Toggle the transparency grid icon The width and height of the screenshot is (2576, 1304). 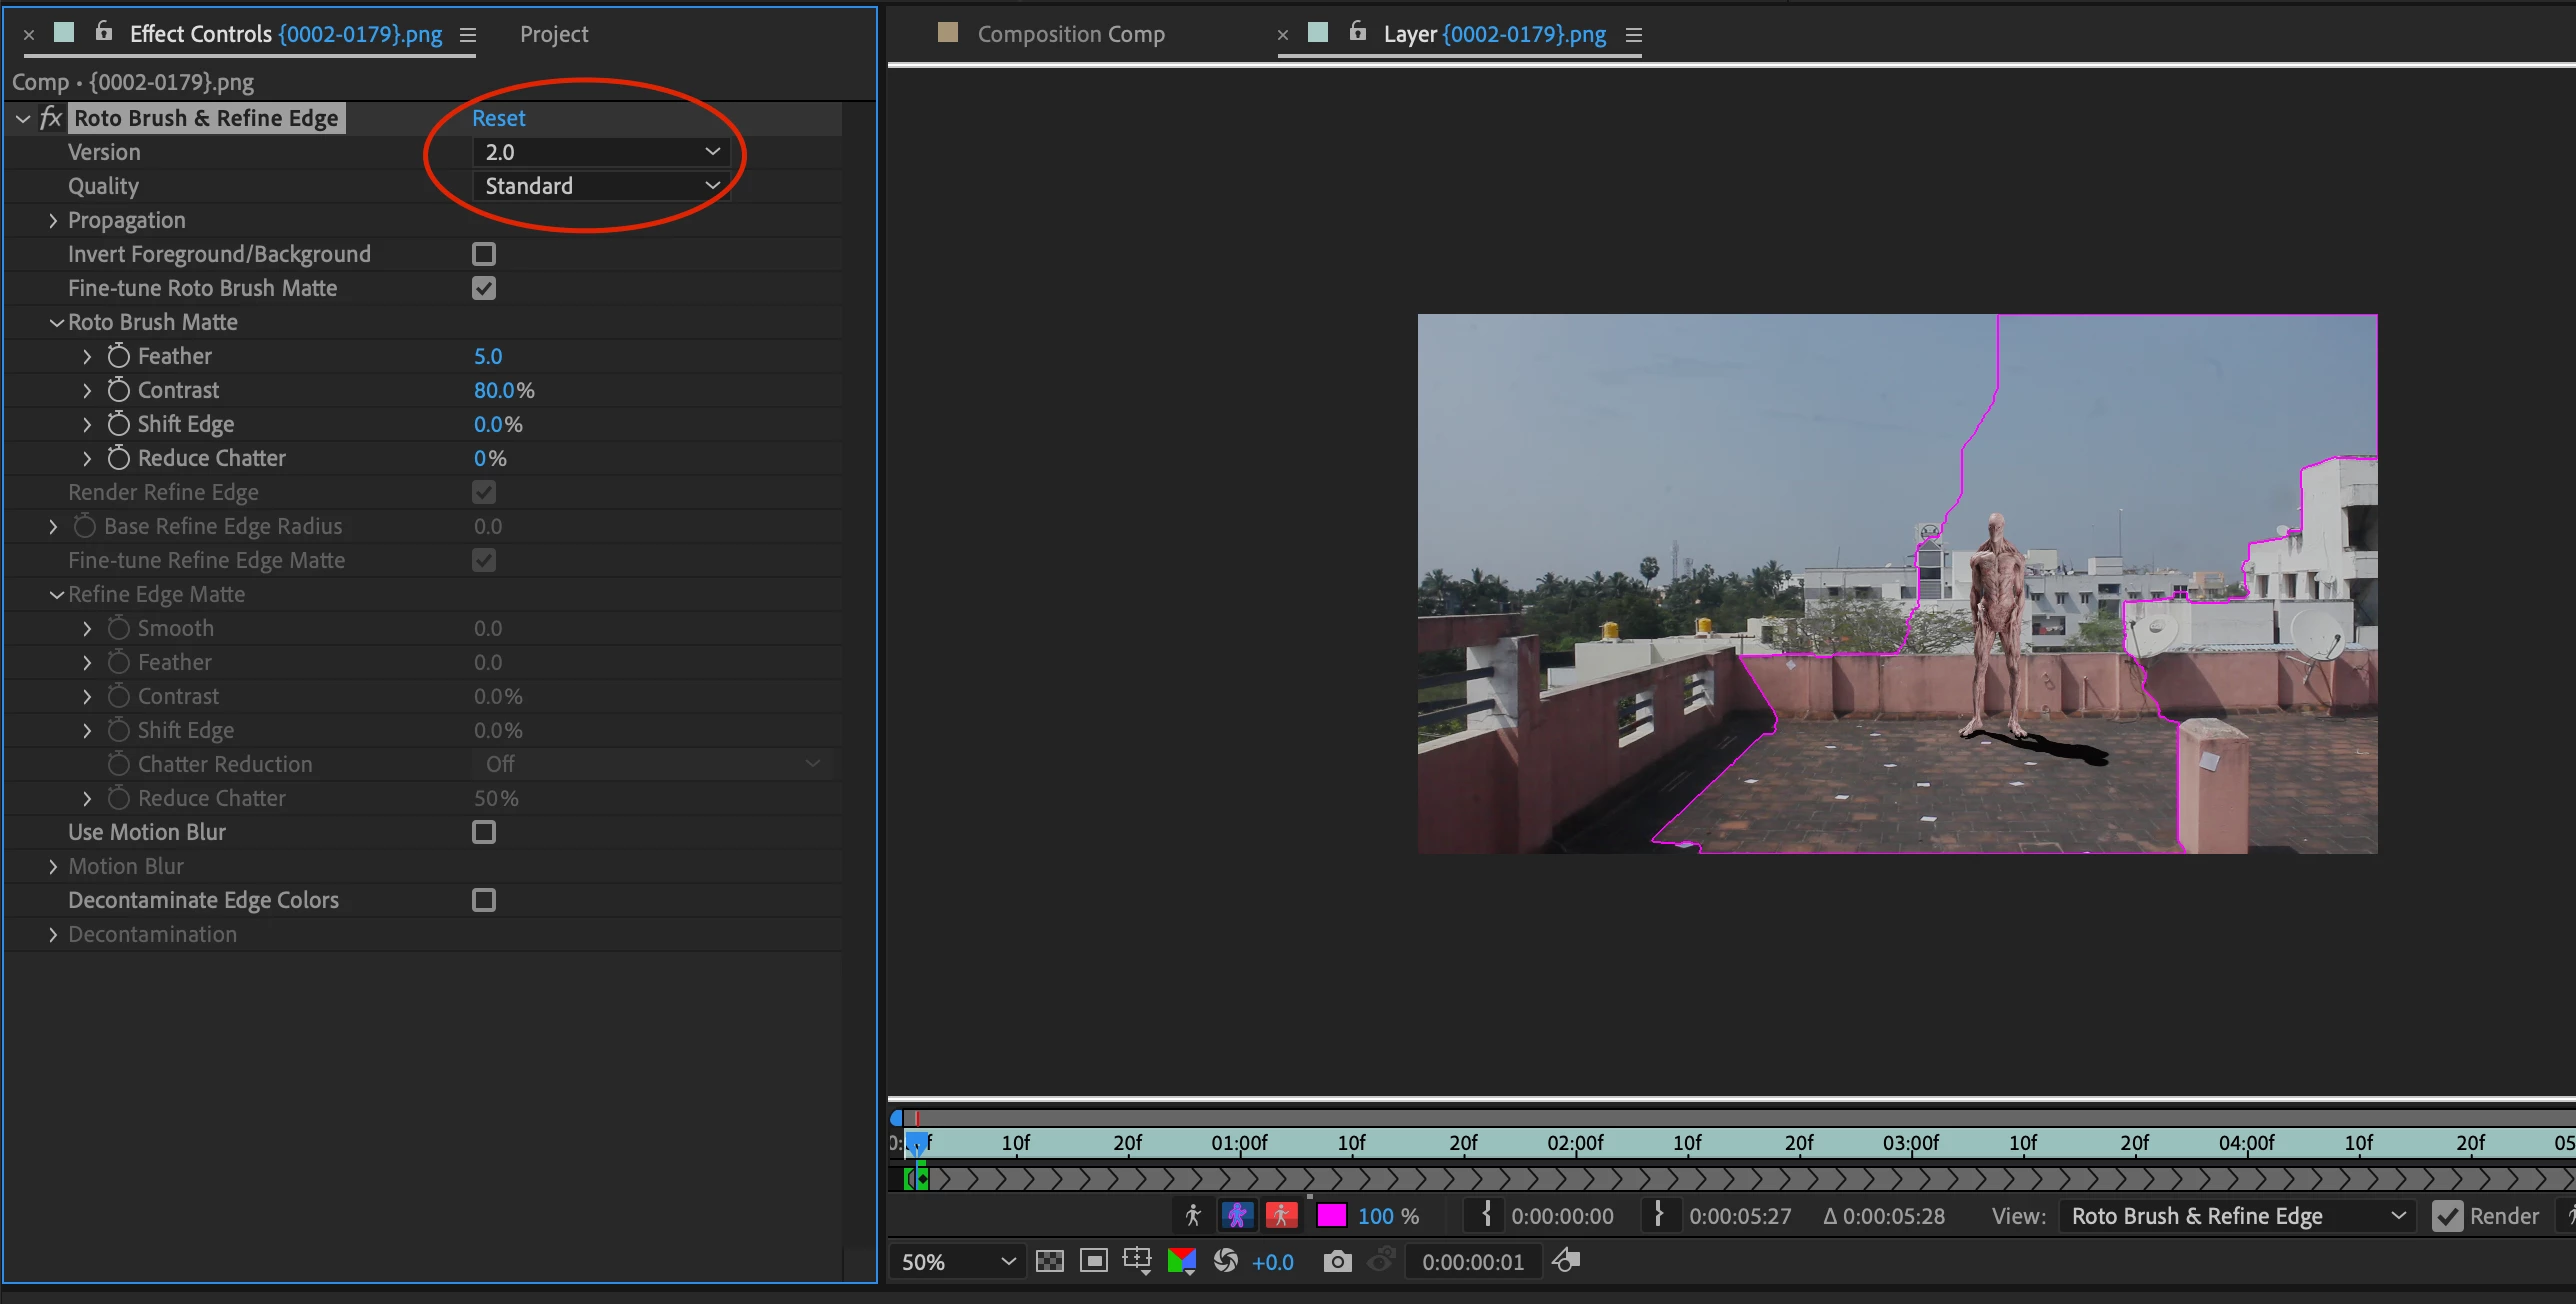[1049, 1261]
